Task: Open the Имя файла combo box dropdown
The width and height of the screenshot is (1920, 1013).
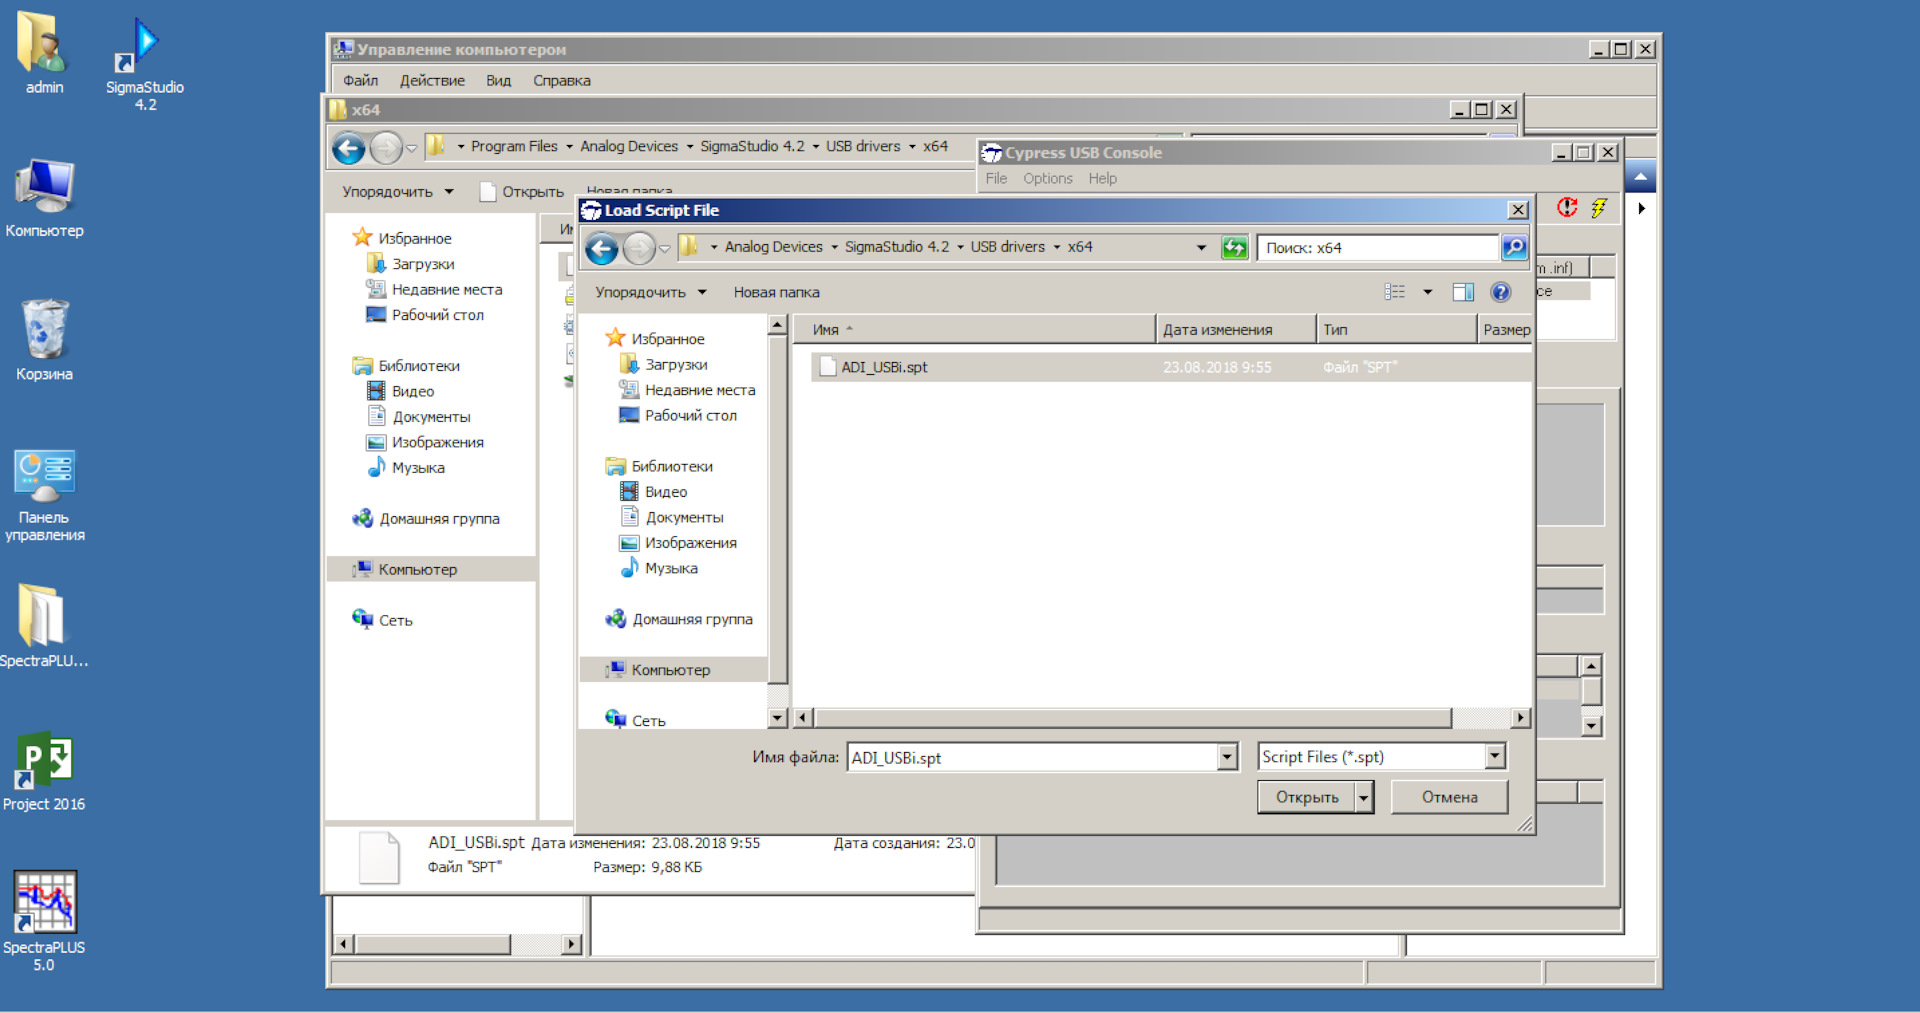Action: pos(1228,758)
